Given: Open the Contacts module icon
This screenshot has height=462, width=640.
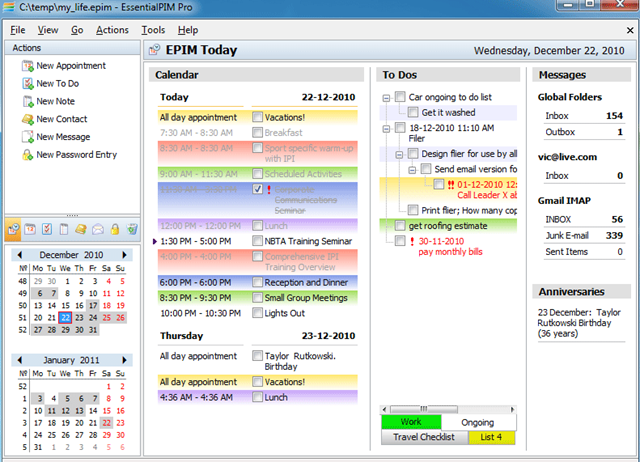Looking at the screenshot, I should [81, 229].
